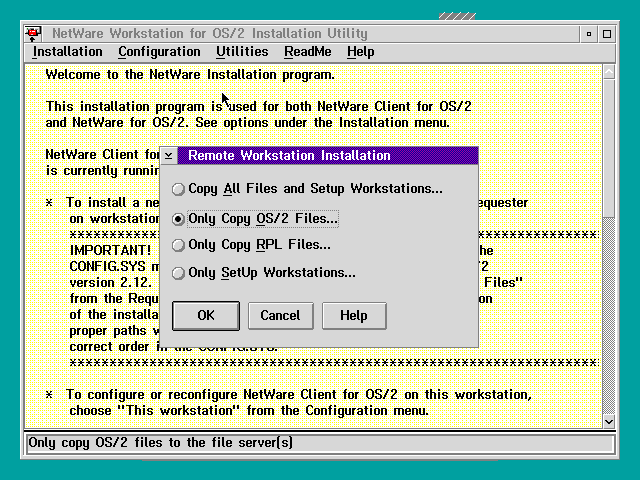The image size is (640, 480).
Task: Click the word 'IMPORTANT!' in the text pane
Action: [110, 250]
